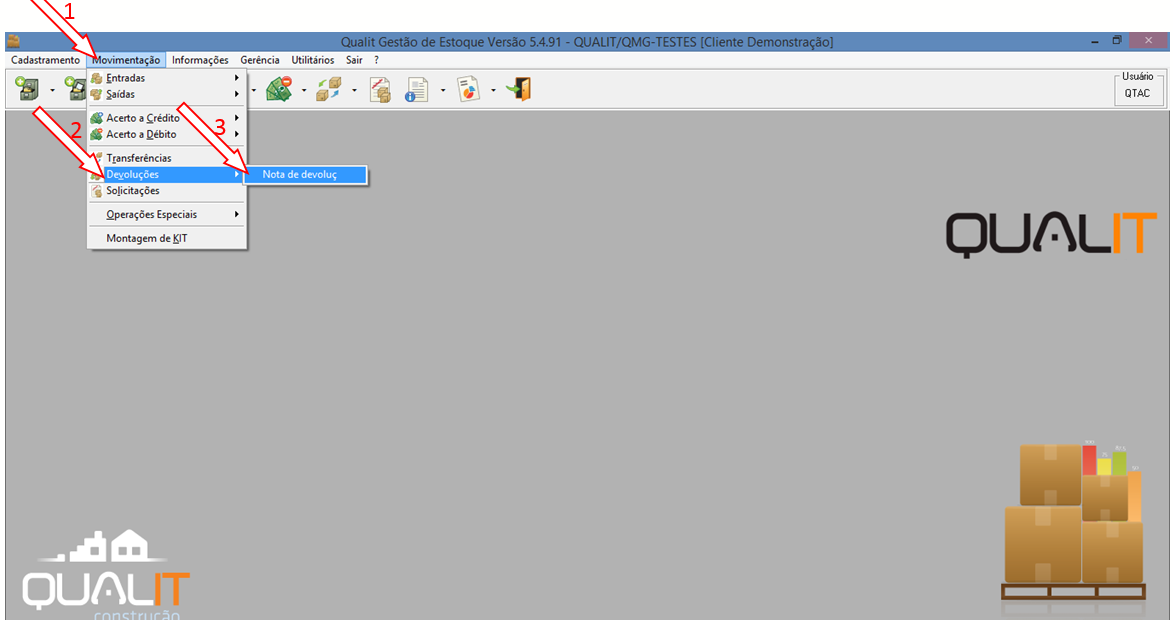Click the money with red minus icon

(279, 89)
